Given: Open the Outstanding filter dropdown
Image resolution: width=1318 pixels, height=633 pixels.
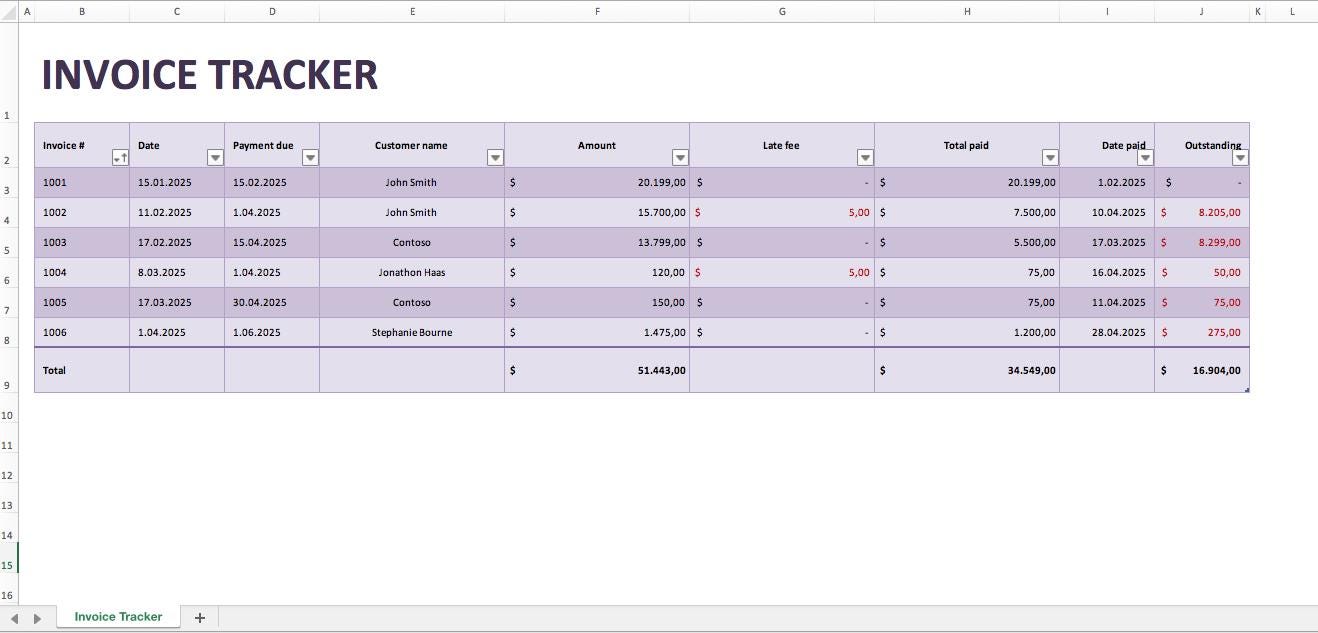Looking at the screenshot, I should pos(1240,158).
